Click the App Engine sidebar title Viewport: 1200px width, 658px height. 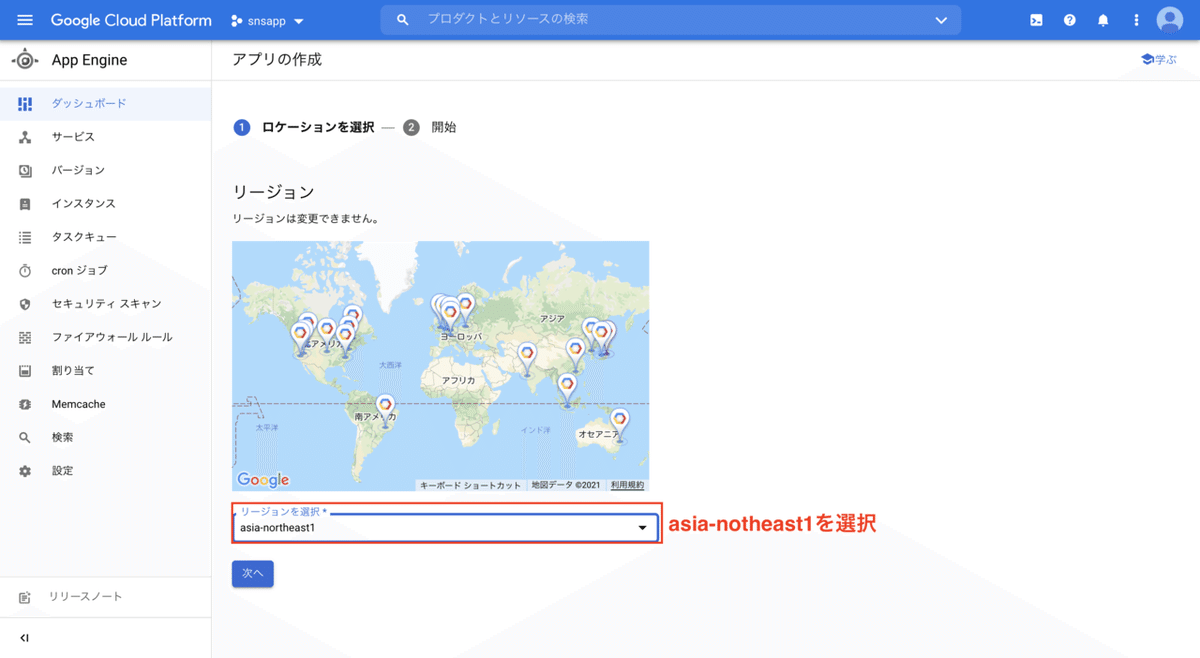(x=89, y=60)
